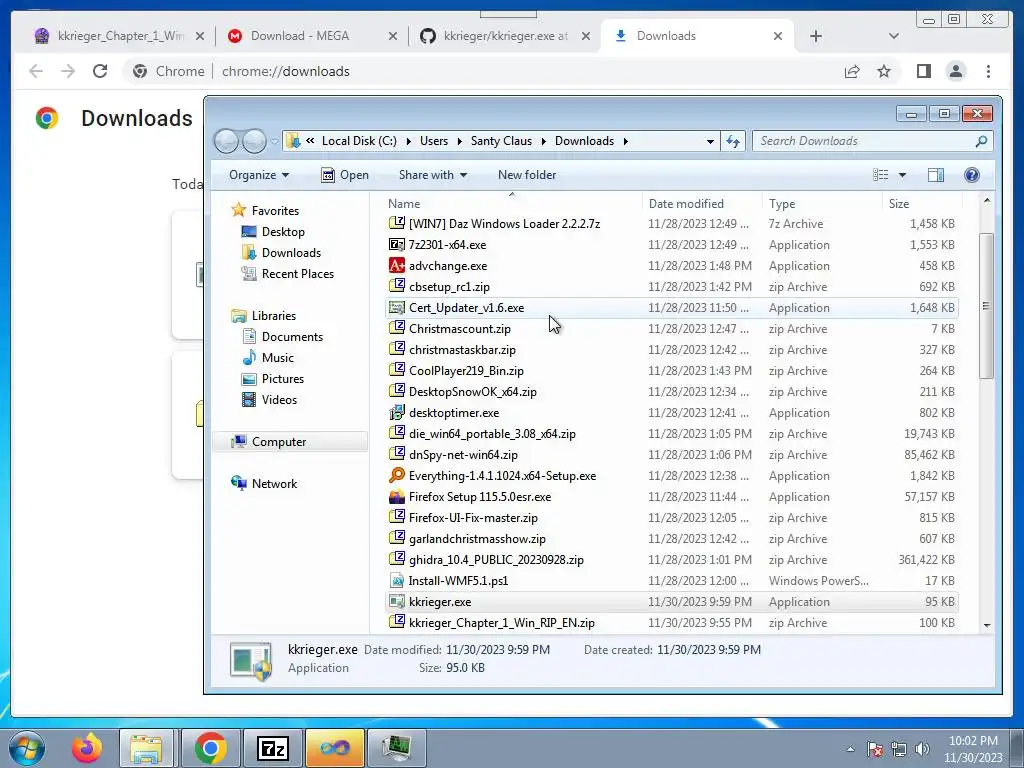Open Explorer help question mark icon
The height and width of the screenshot is (768, 1024).
pyautogui.click(x=972, y=175)
